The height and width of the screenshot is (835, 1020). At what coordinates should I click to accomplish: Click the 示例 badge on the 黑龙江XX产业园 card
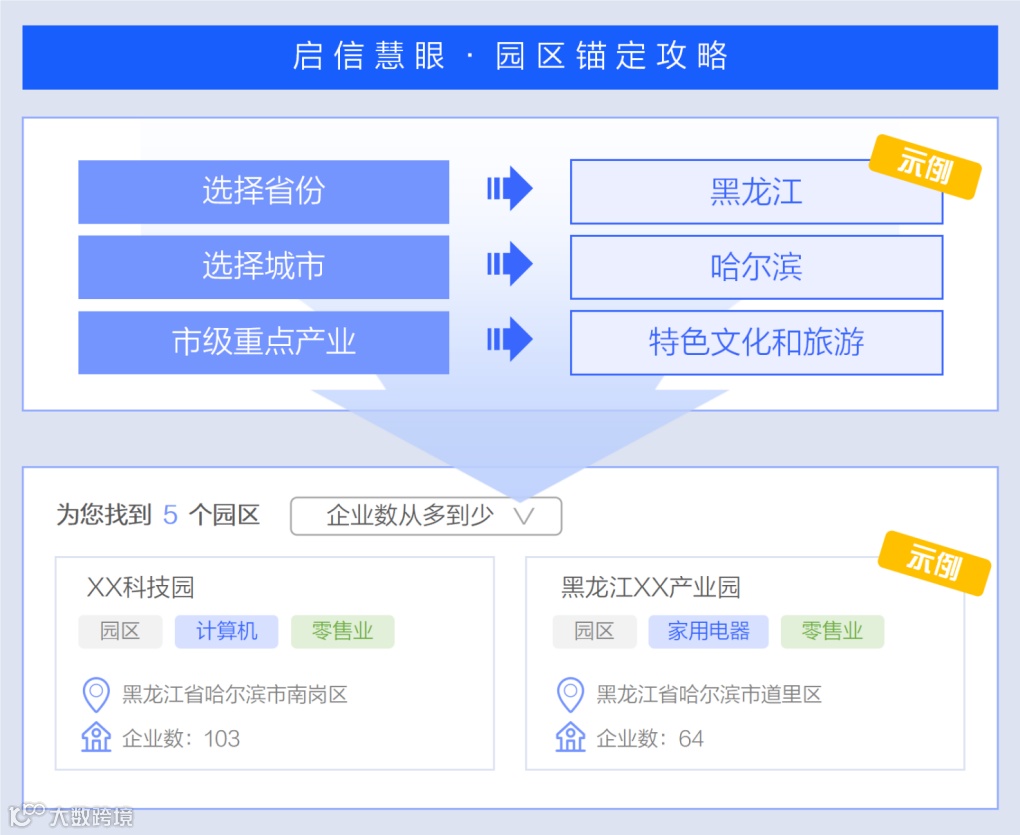[x=934, y=563]
